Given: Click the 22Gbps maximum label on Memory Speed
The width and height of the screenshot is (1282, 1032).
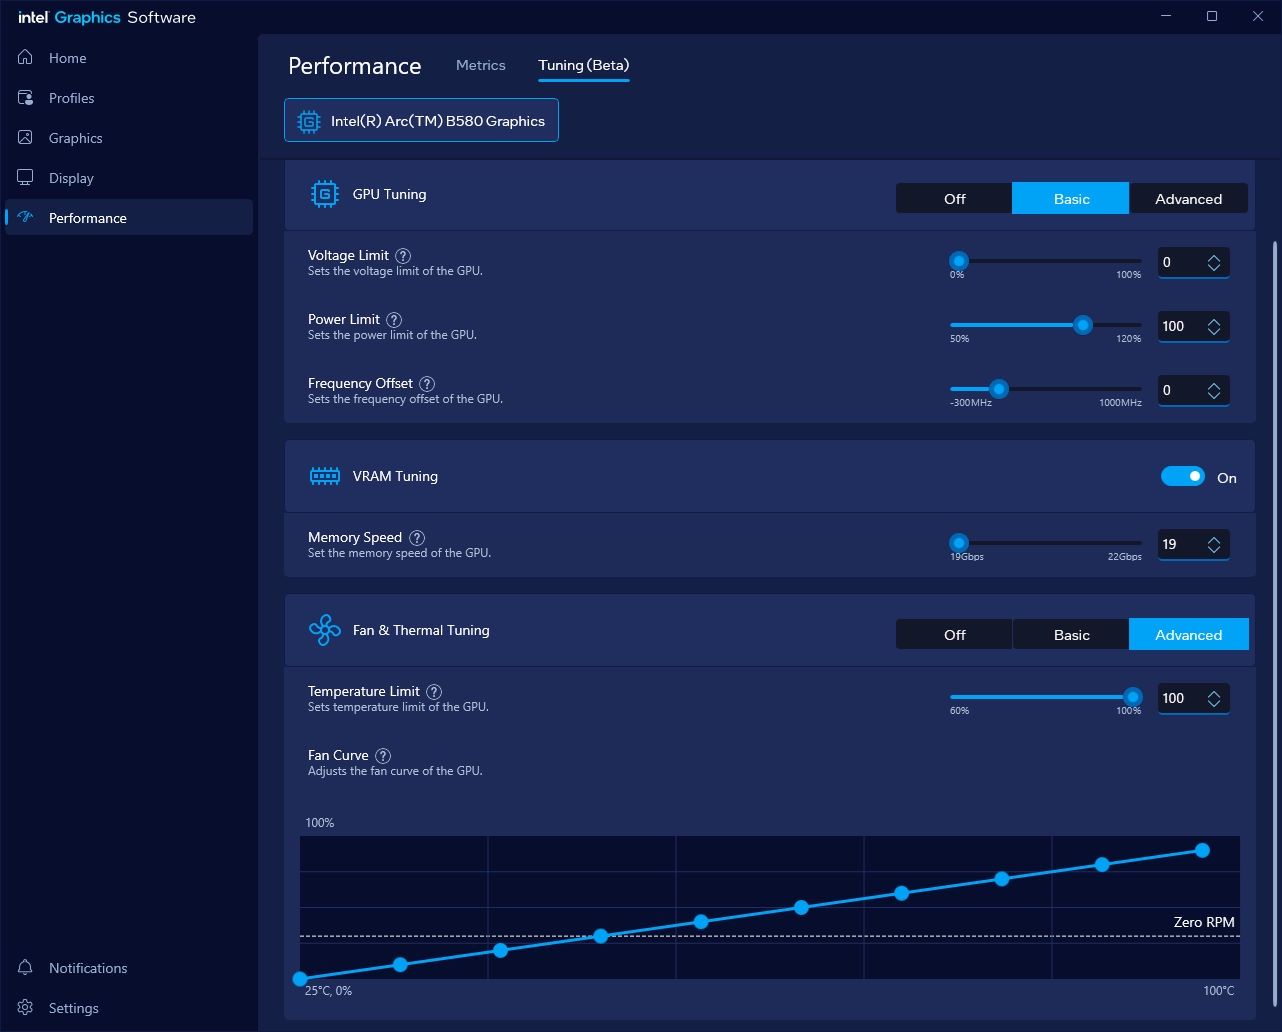Looking at the screenshot, I should pos(1124,557).
